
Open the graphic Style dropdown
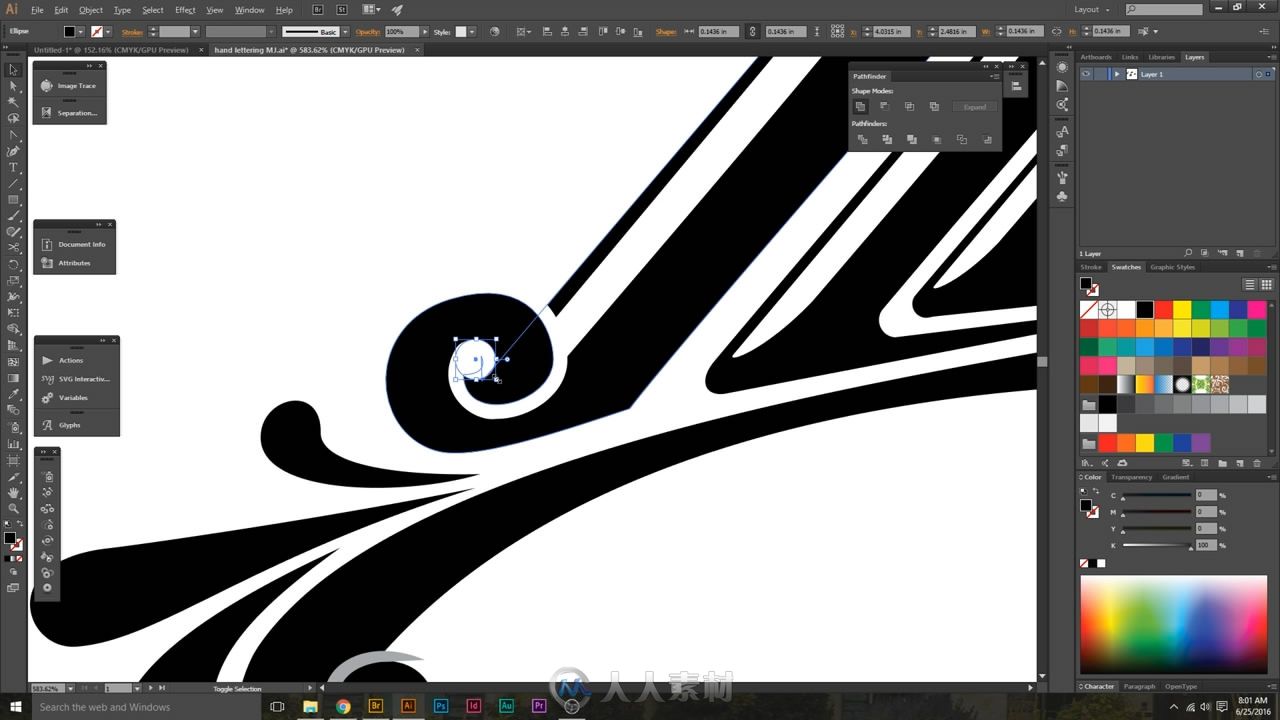click(474, 32)
